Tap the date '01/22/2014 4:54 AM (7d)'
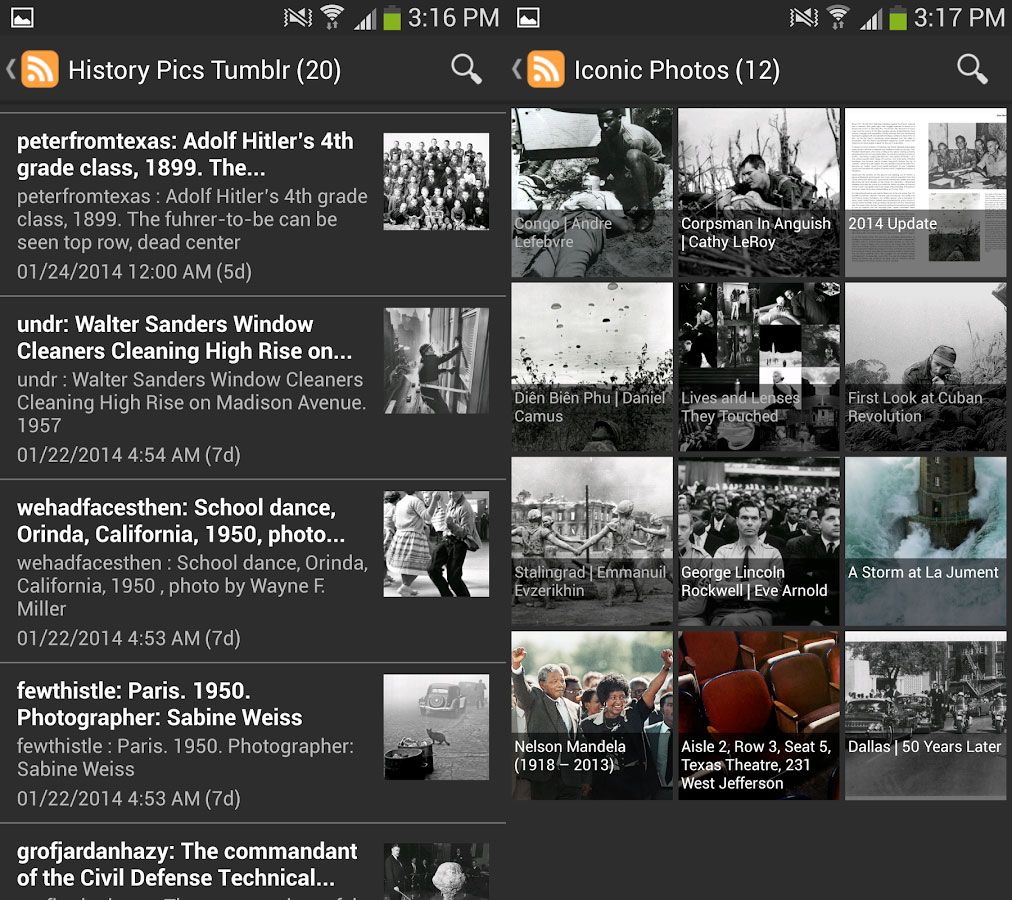 128,455
